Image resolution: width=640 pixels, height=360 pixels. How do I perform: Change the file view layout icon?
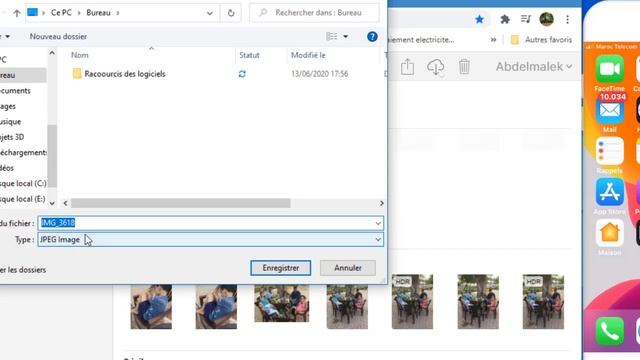point(331,36)
